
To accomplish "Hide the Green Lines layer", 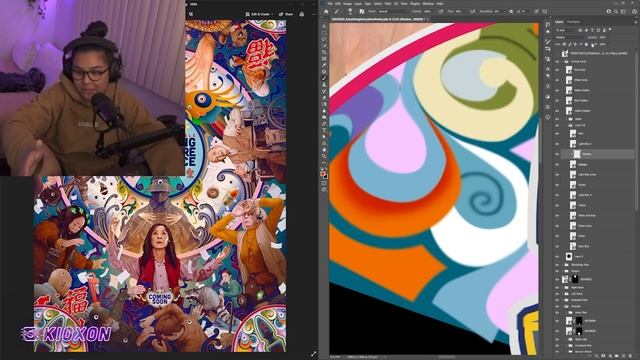I will click(x=557, y=226).
